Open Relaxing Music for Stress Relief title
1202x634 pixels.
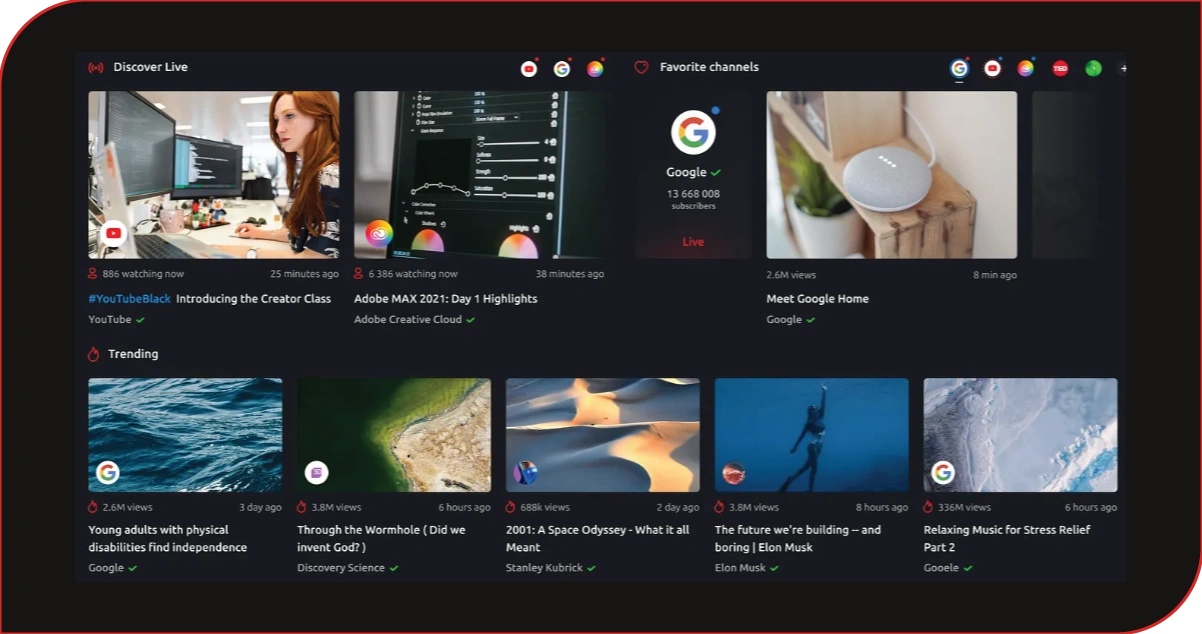[1007, 539]
